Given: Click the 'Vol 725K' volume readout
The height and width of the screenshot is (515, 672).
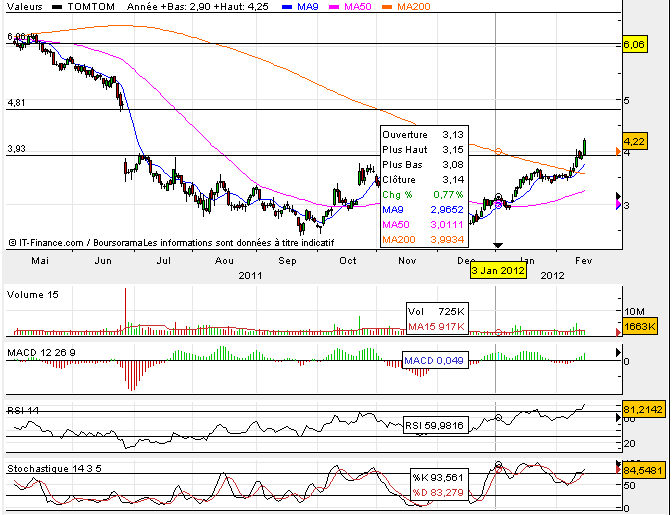Looking at the screenshot, I should (x=436, y=312).
